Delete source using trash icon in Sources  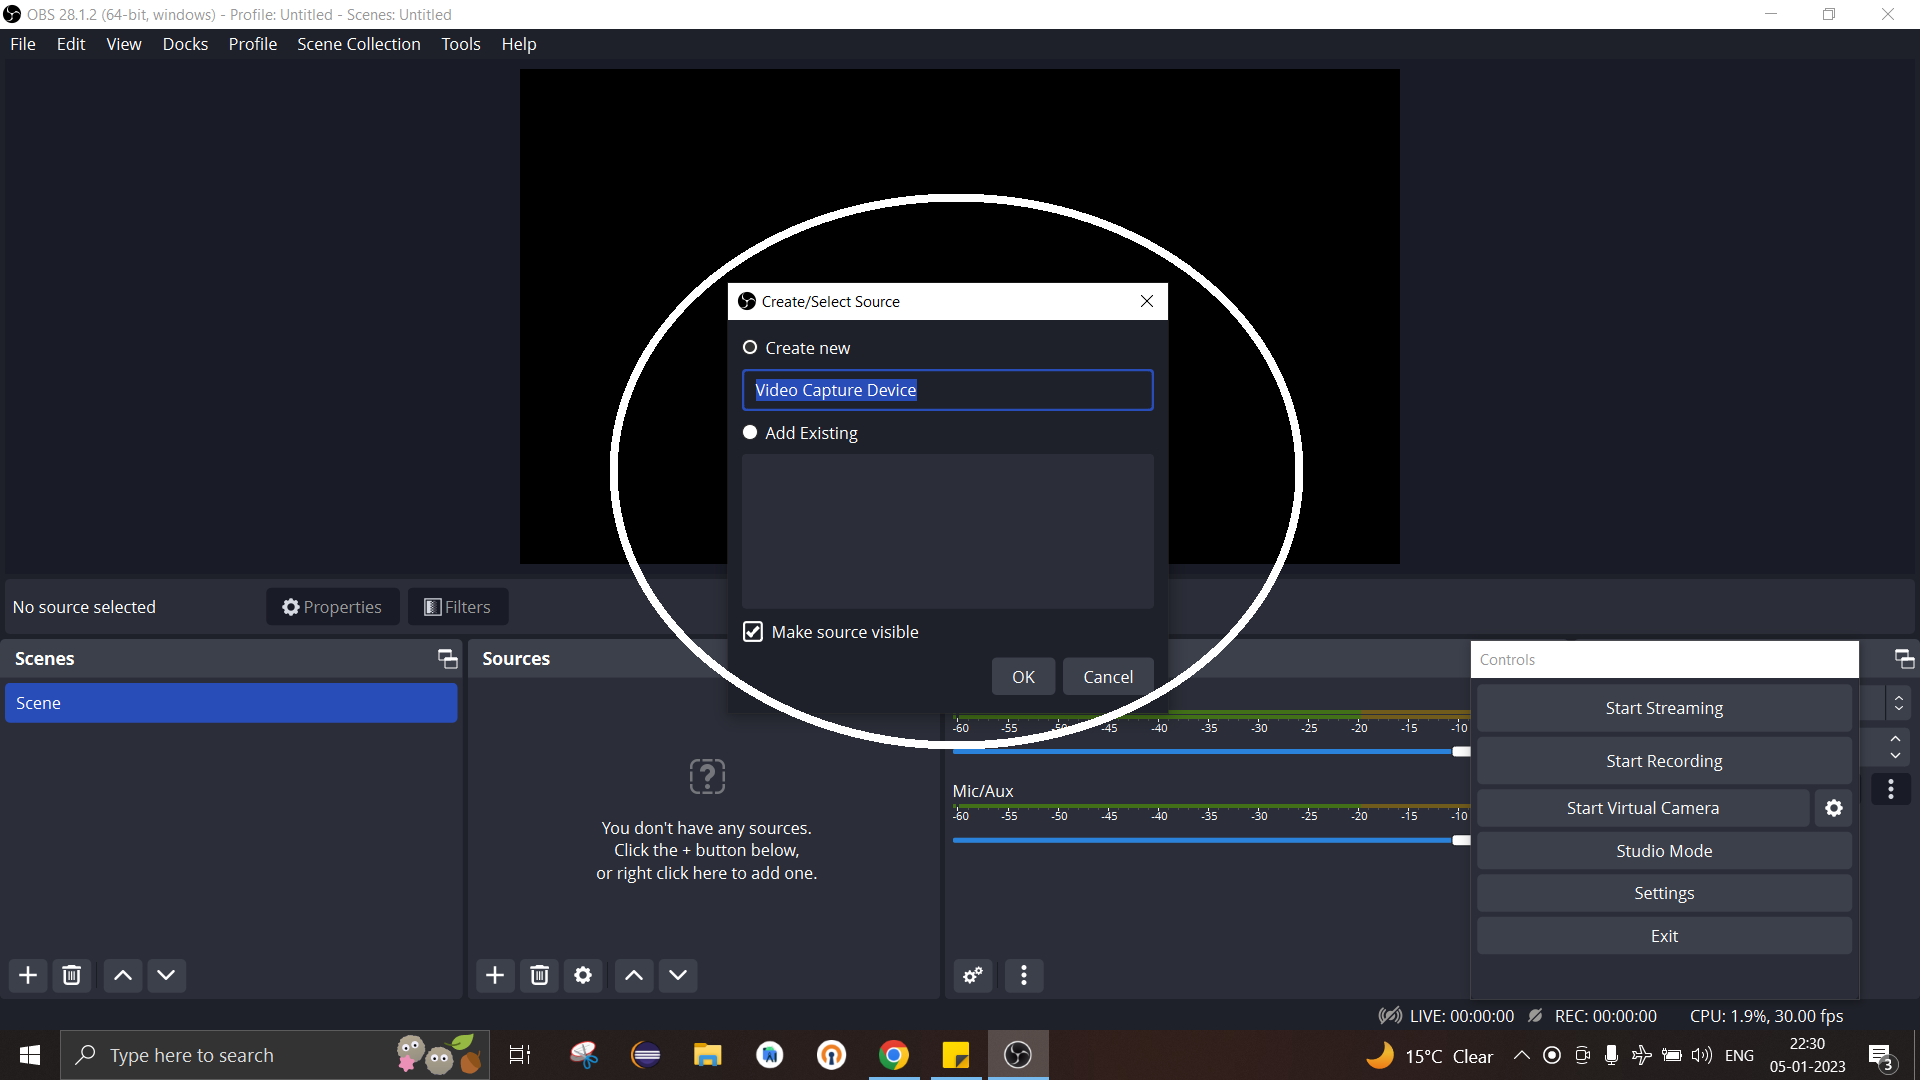pos(540,976)
